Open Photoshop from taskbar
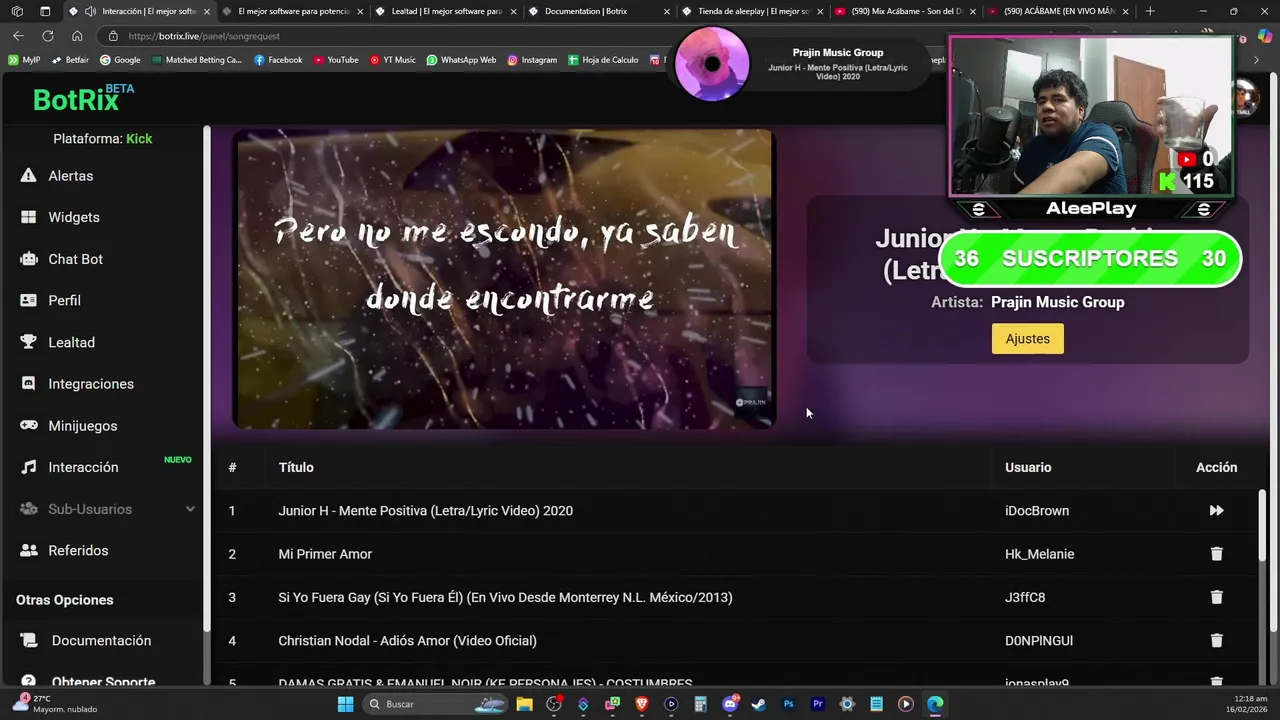1280x720 pixels. [x=788, y=704]
